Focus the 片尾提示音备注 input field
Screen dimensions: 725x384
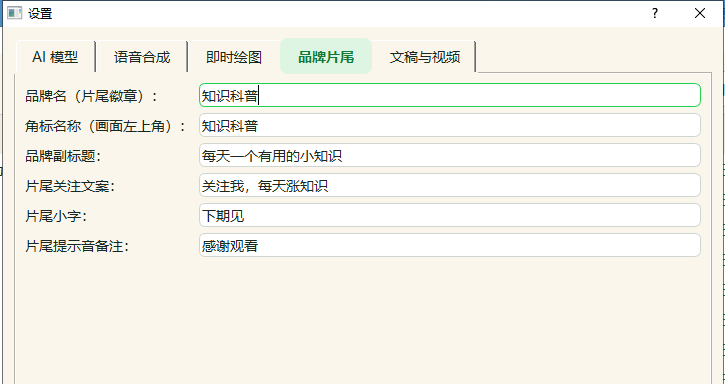coord(450,246)
